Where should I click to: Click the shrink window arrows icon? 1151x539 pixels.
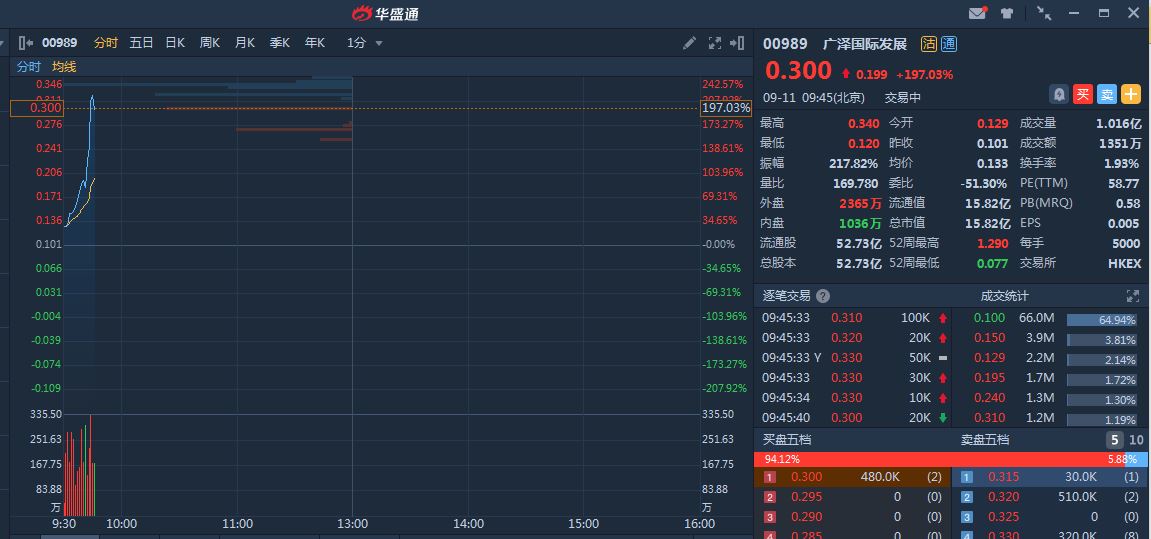pos(1043,12)
